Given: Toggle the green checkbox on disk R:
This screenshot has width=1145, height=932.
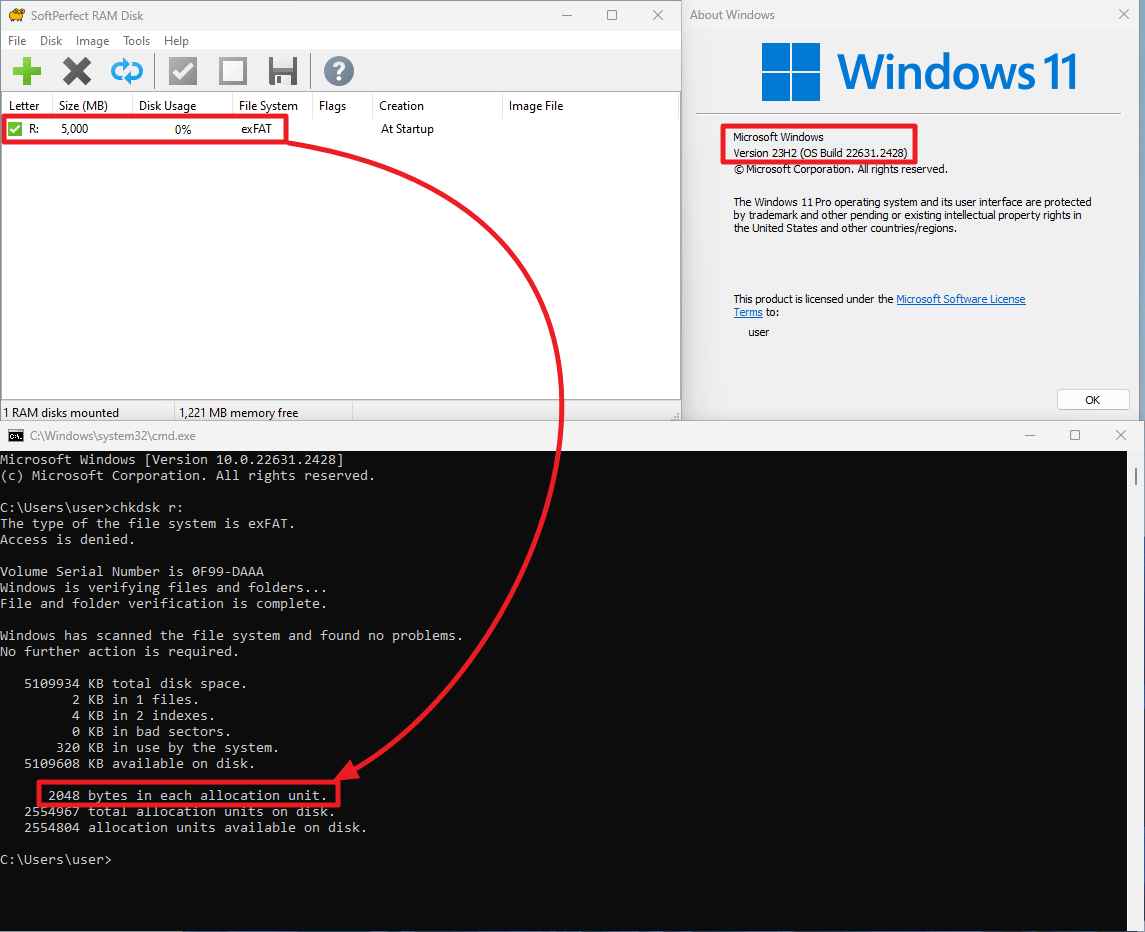Looking at the screenshot, I should tap(15, 129).
